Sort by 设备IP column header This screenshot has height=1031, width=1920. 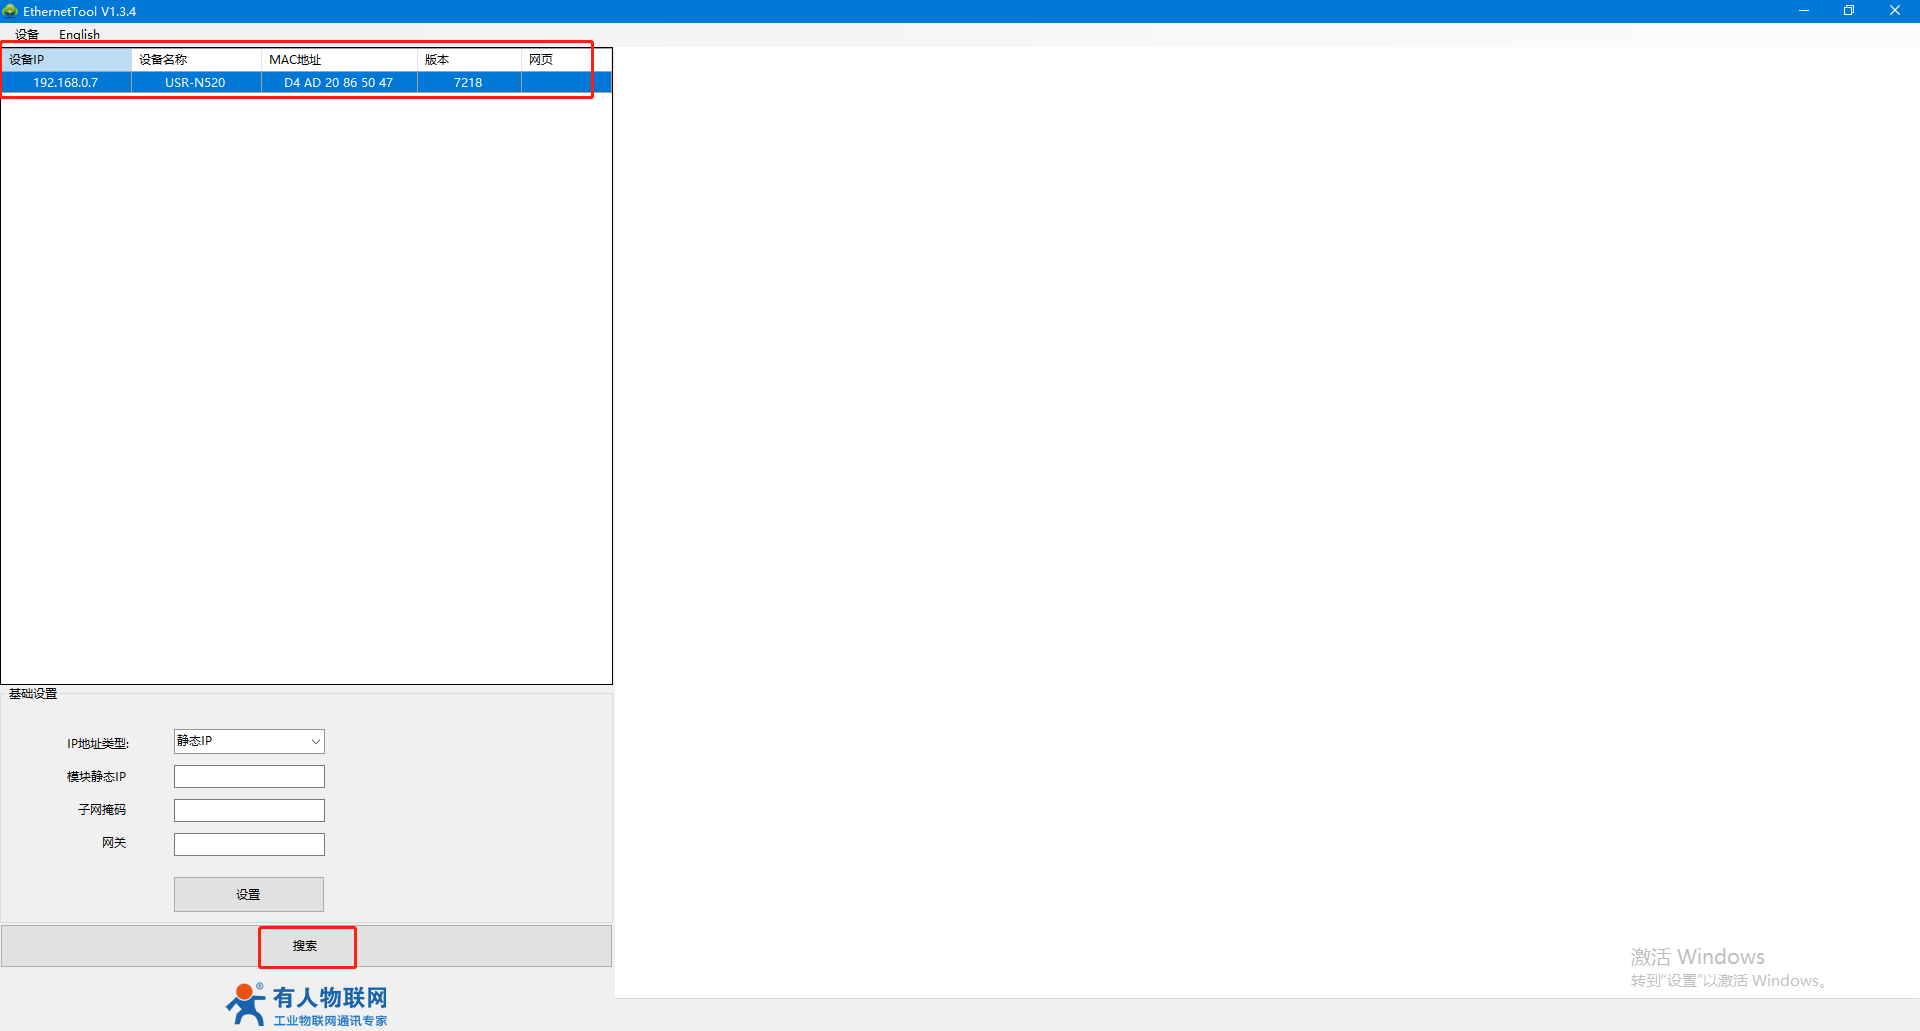(66, 60)
